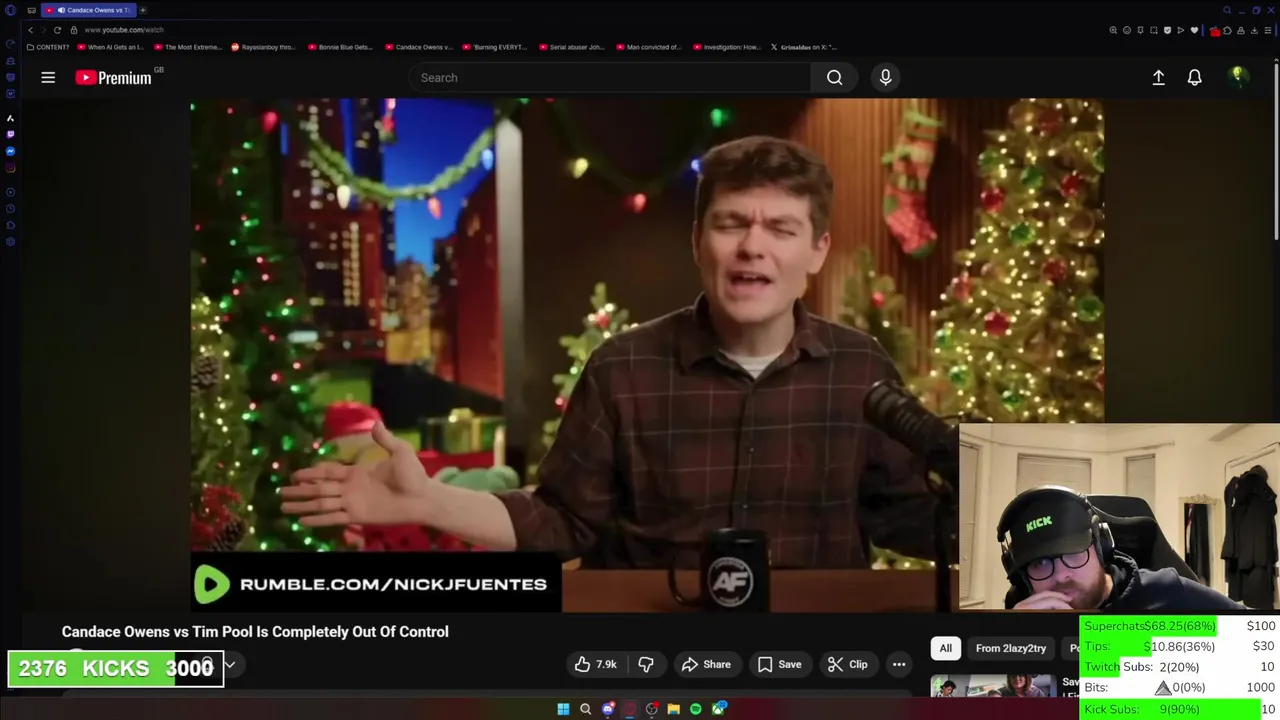Open the 'Rayasianboy thro...' bookmark
This screenshot has width=1280, height=720.
(x=264, y=47)
